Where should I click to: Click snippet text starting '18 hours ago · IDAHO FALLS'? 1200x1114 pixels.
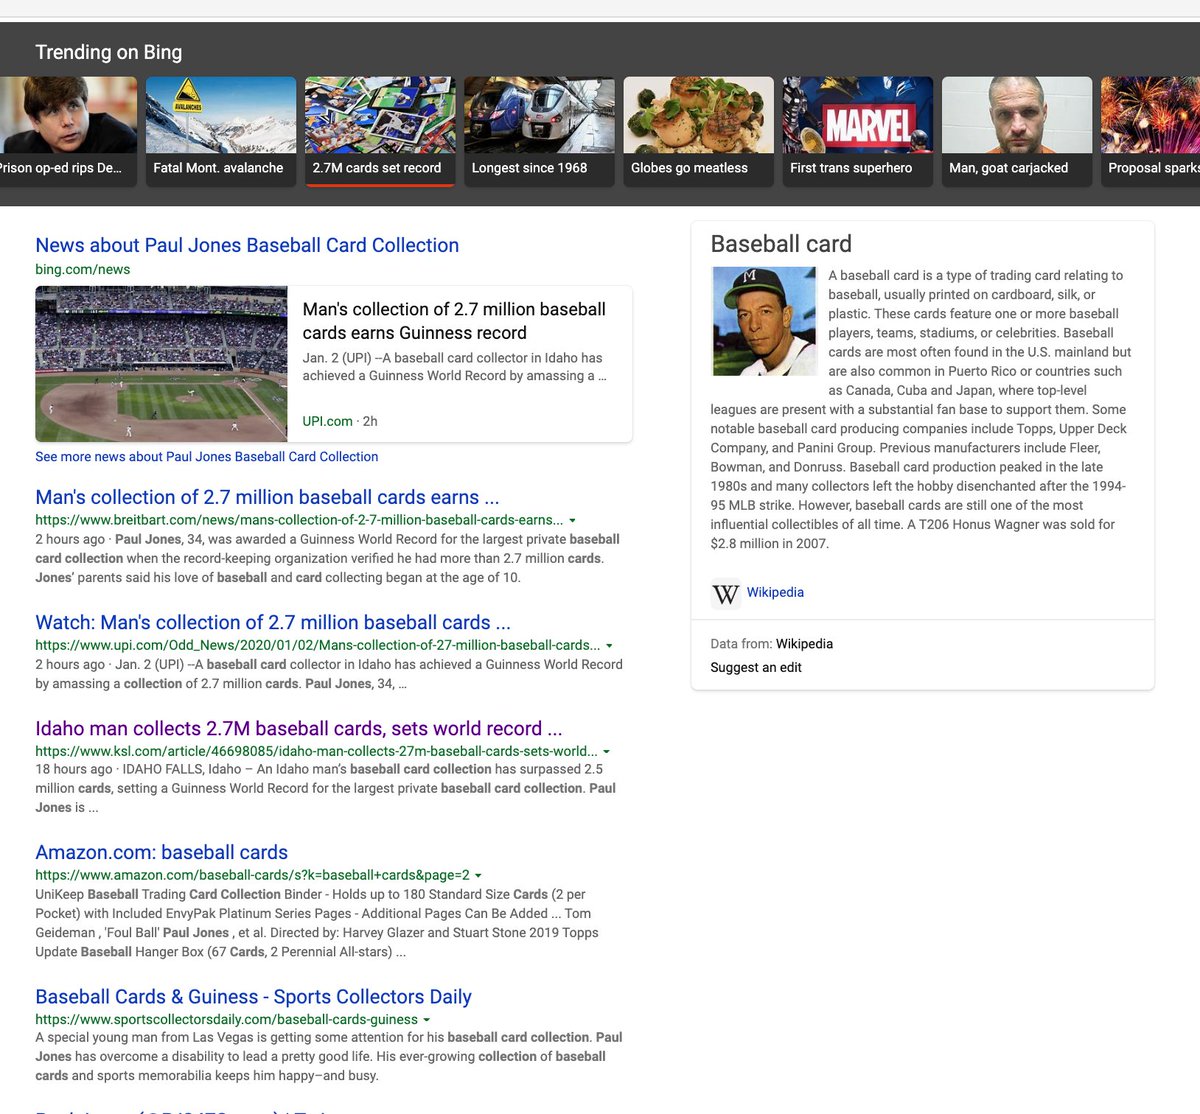click(325, 788)
